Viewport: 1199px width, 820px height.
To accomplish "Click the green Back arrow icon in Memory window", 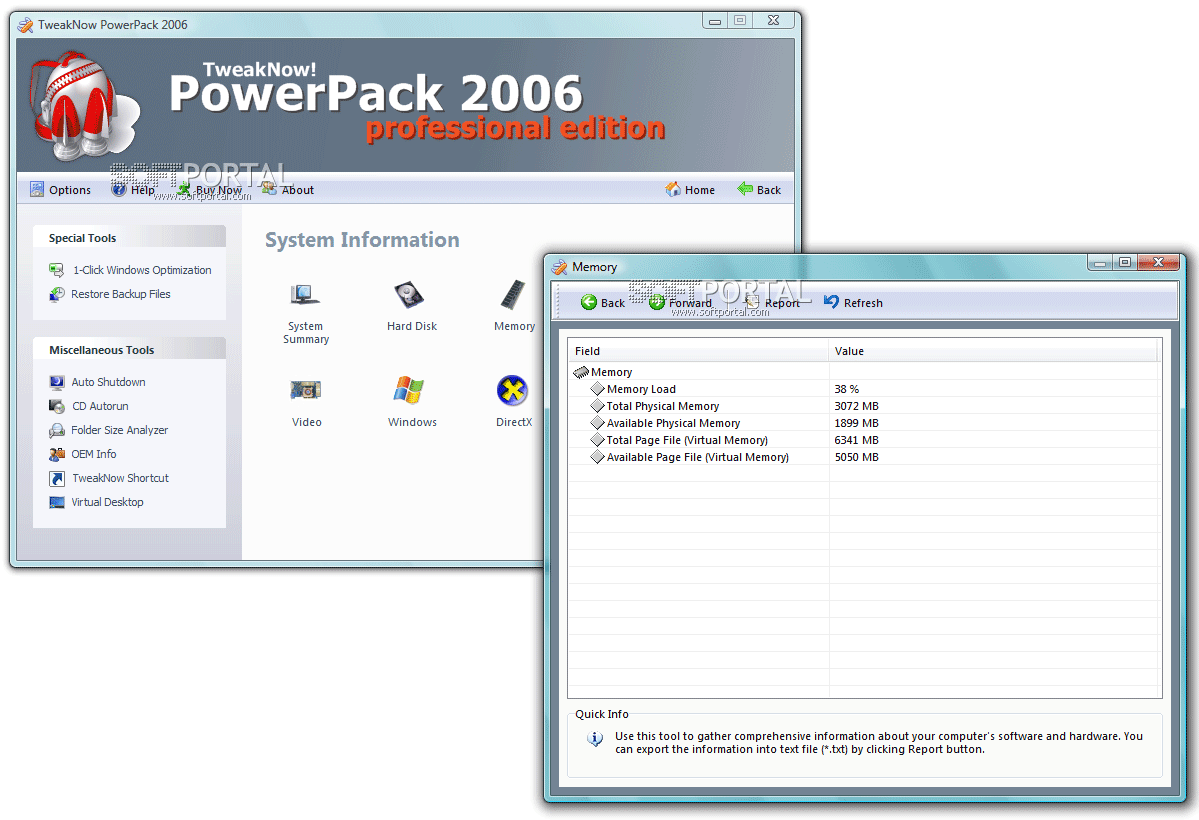I will coord(589,302).
